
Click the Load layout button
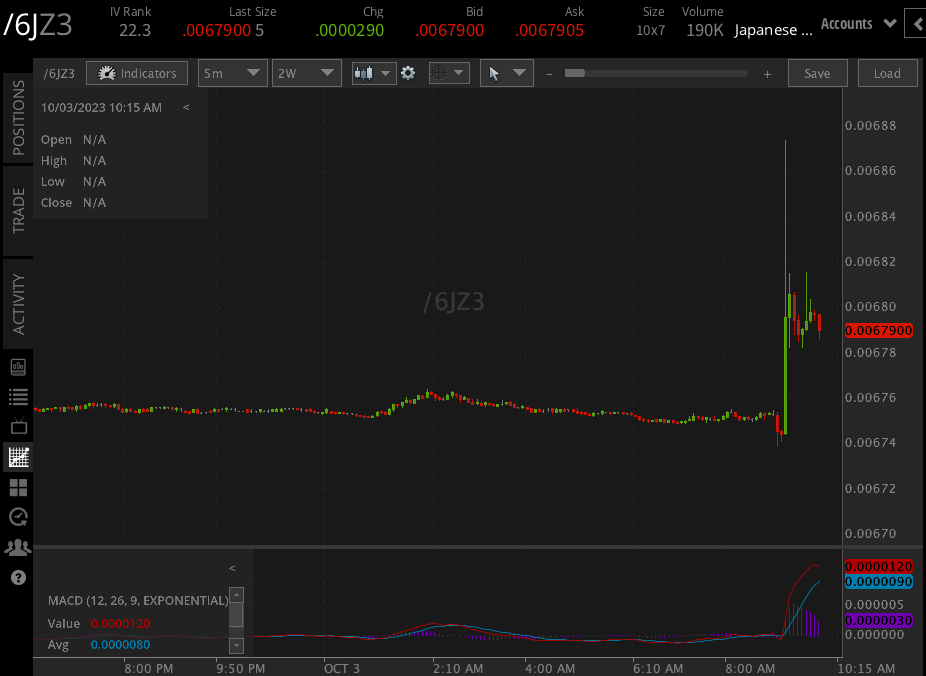[887, 72]
